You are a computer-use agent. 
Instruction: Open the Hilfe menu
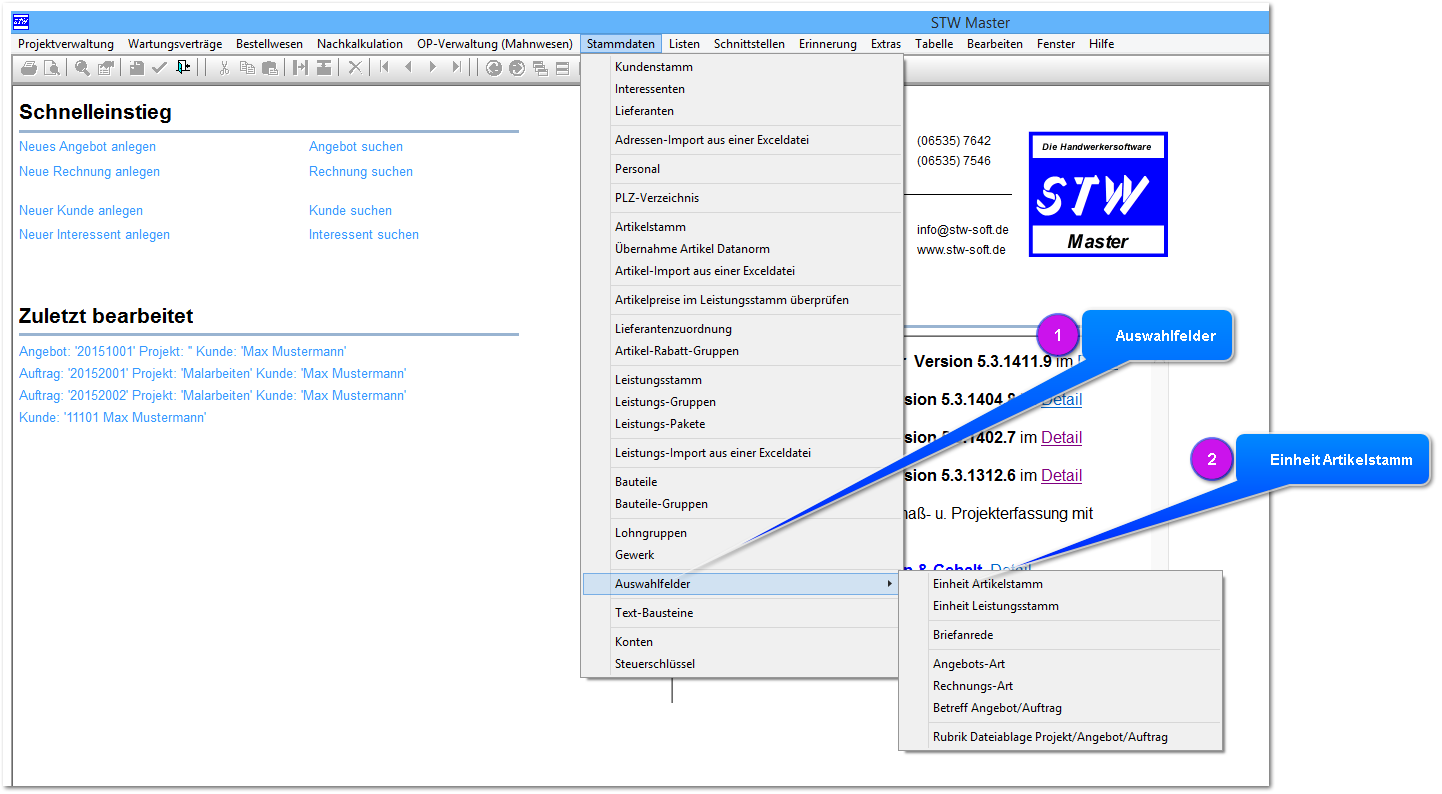1101,44
